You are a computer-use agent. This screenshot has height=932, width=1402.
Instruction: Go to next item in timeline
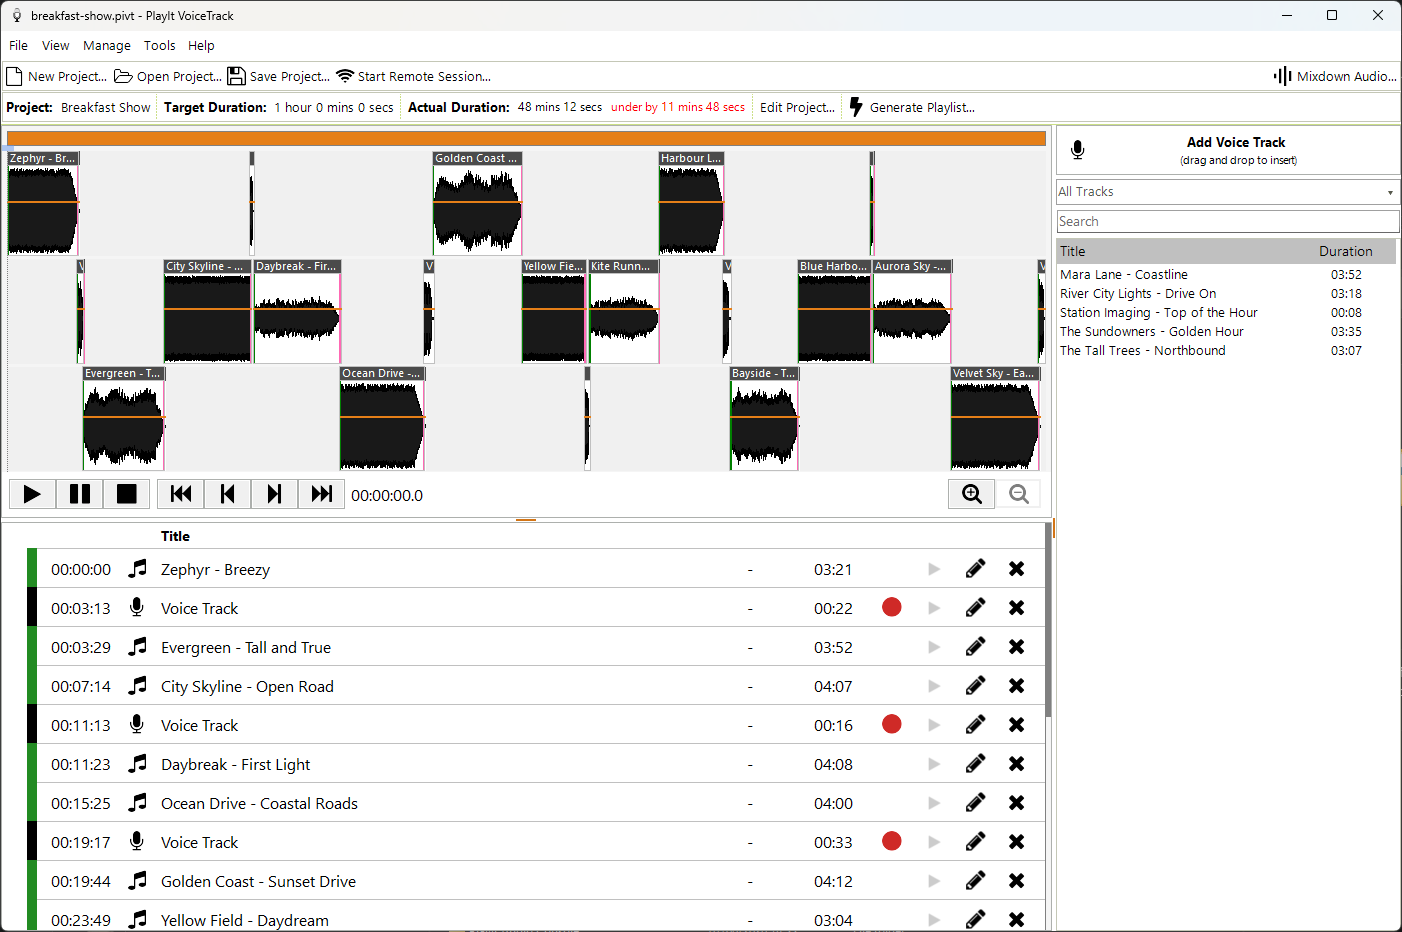(x=275, y=494)
